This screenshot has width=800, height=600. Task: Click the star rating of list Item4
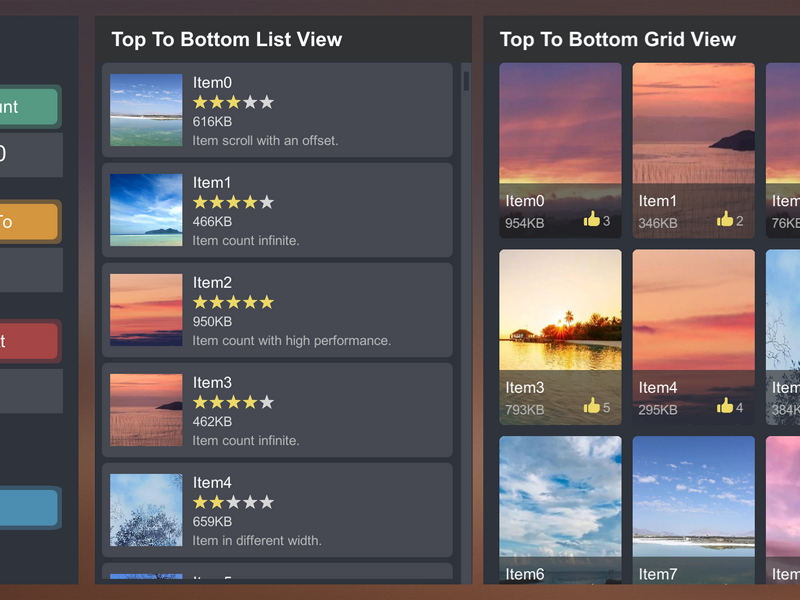click(233, 503)
